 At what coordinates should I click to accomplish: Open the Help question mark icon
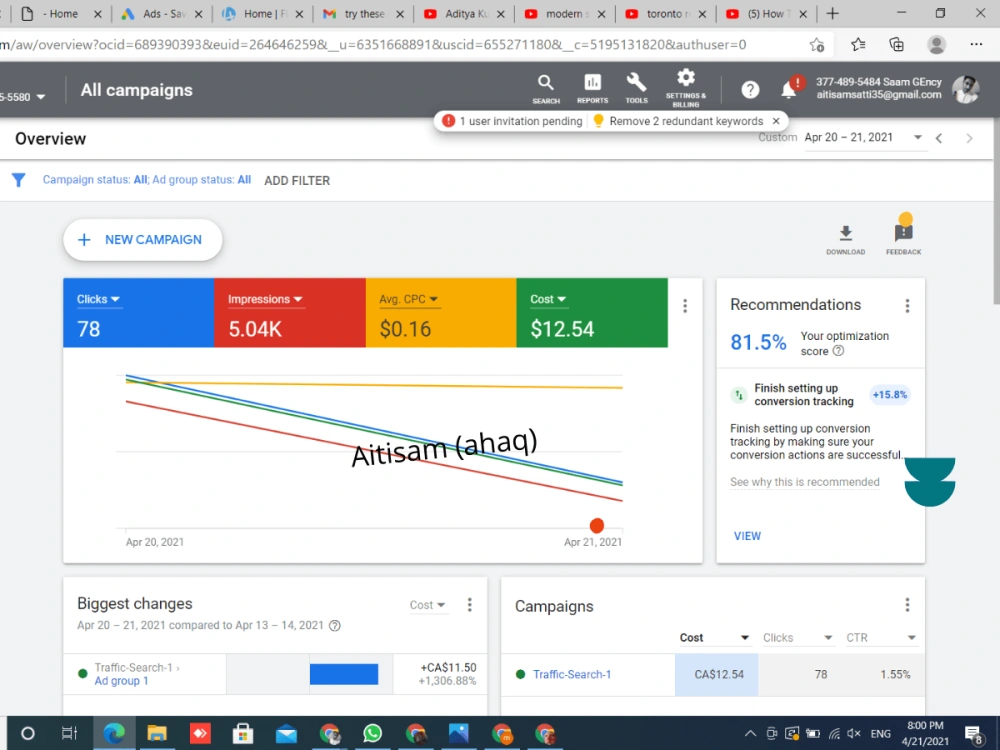coord(750,90)
